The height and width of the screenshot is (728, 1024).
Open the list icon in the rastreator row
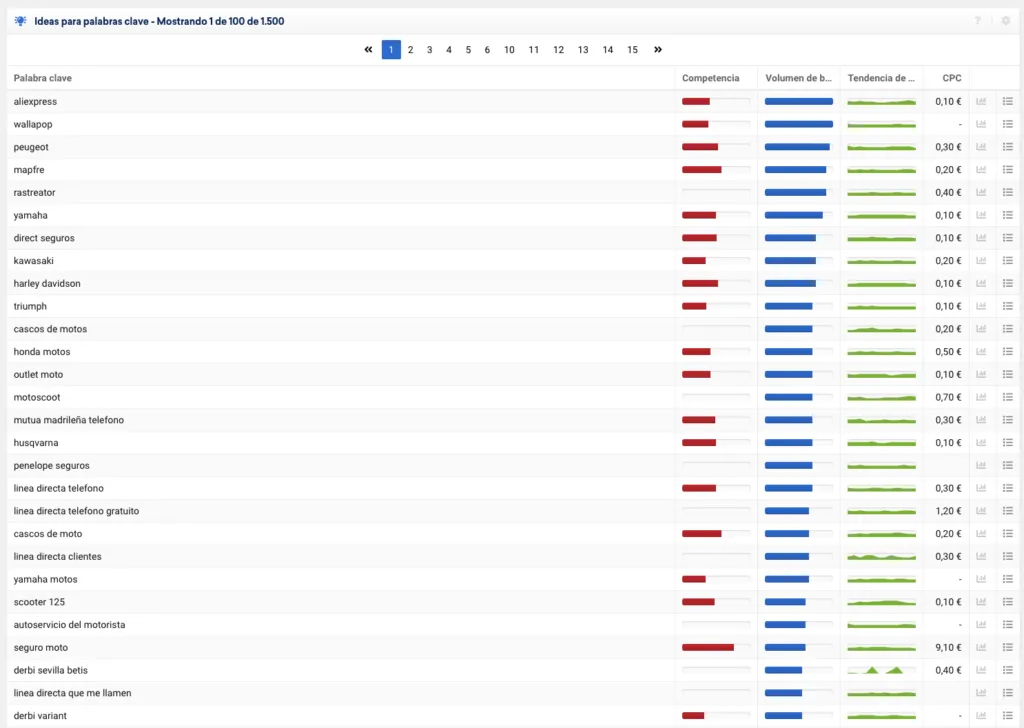tap(1008, 193)
